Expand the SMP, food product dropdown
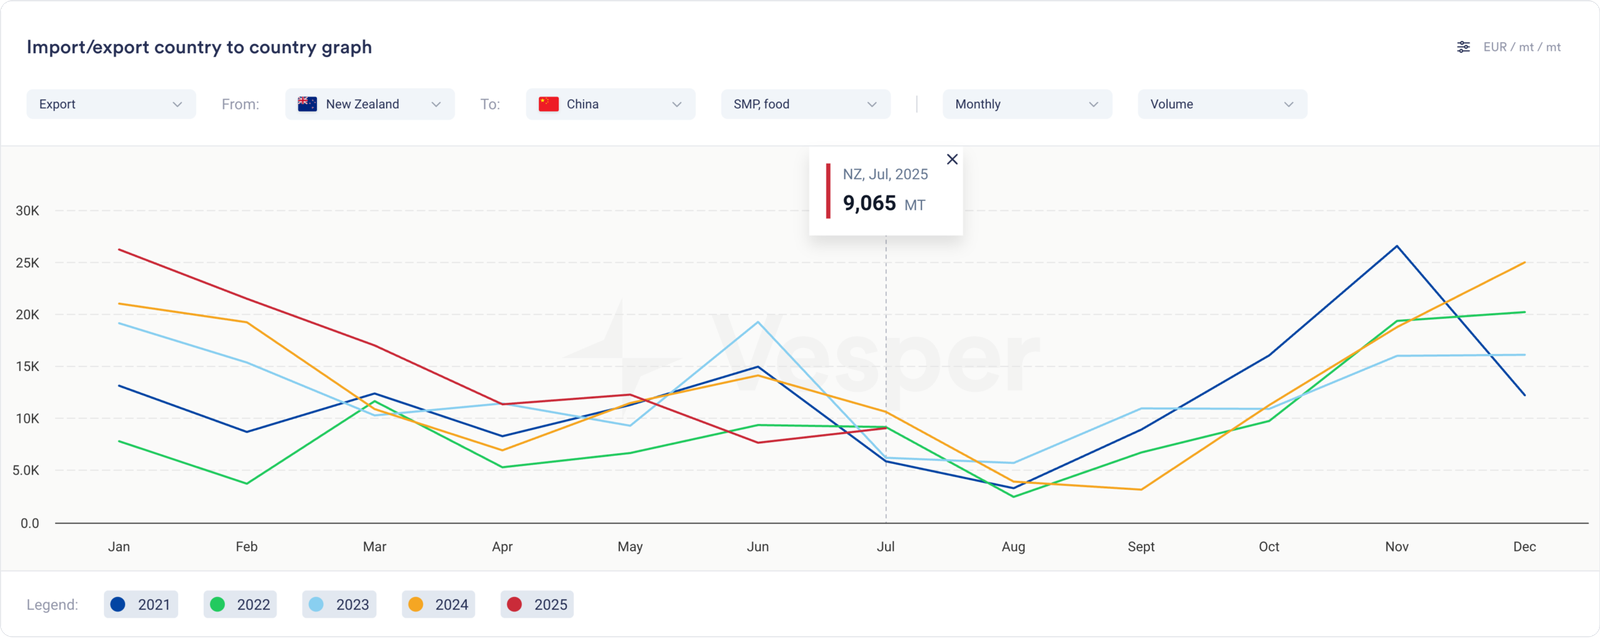This screenshot has width=1600, height=638. coord(805,104)
